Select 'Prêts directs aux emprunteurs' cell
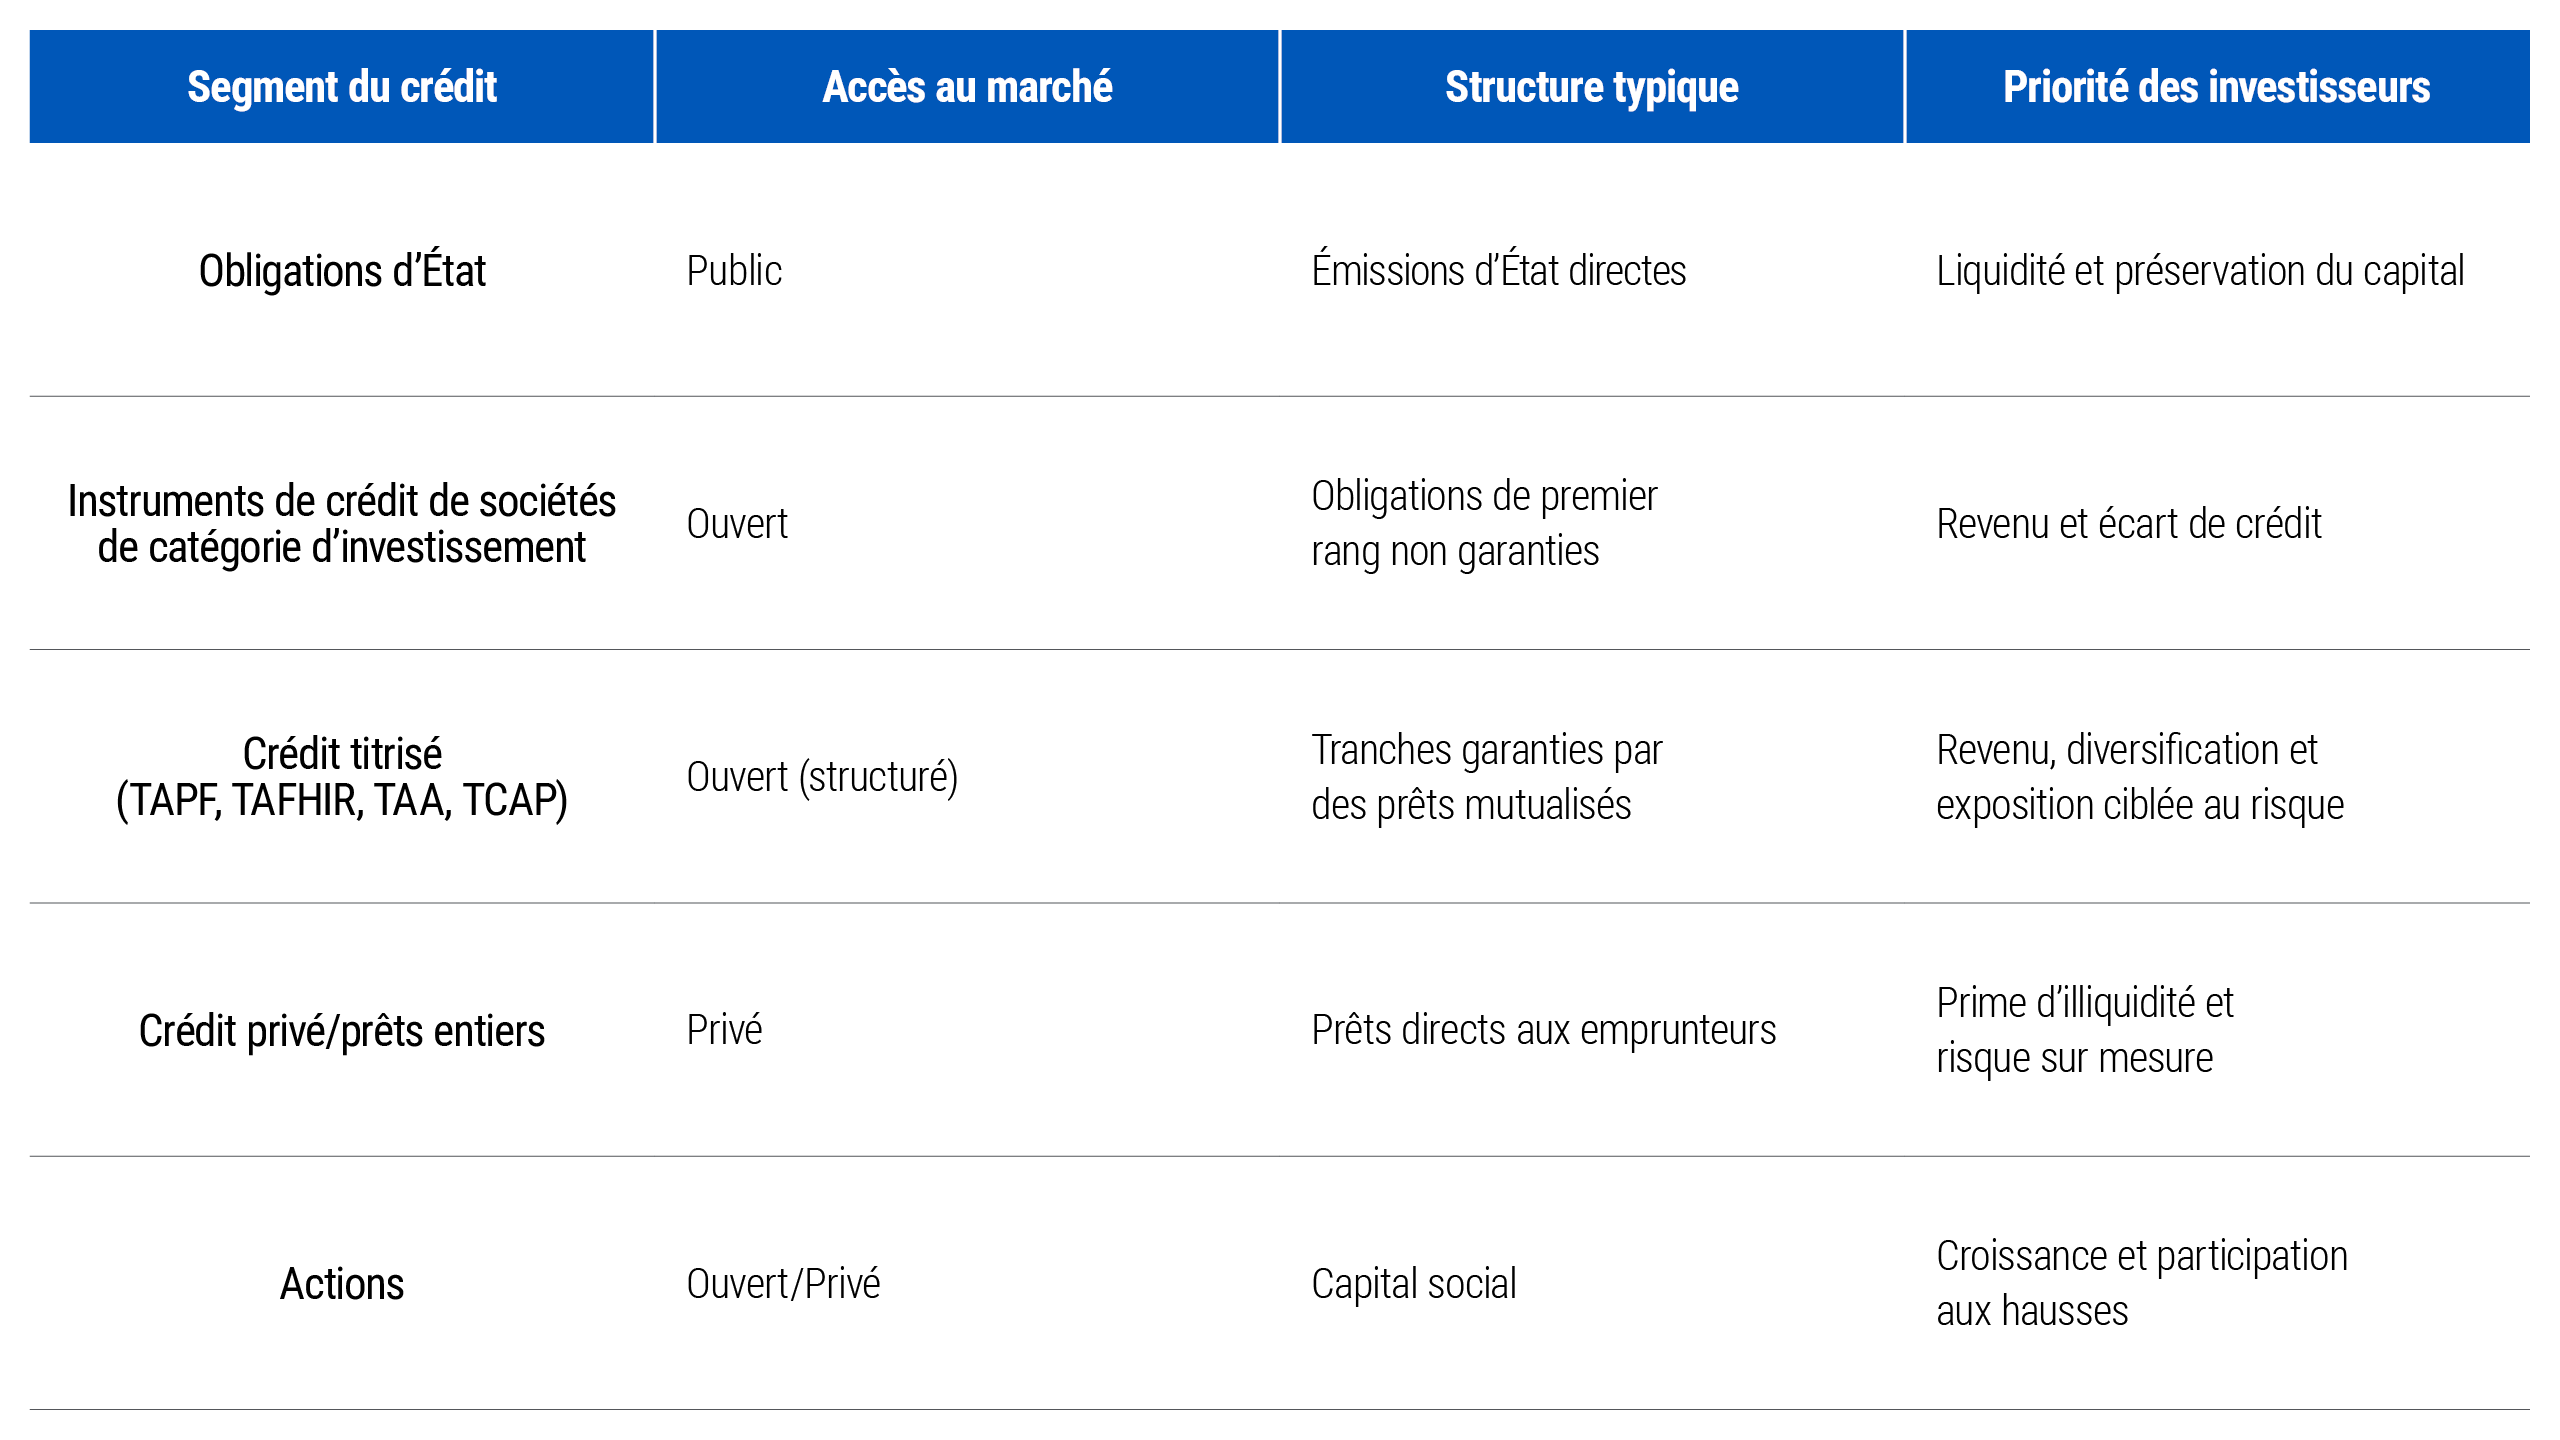The width and height of the screenshot is (2560, 1440). point(1543,1030)
